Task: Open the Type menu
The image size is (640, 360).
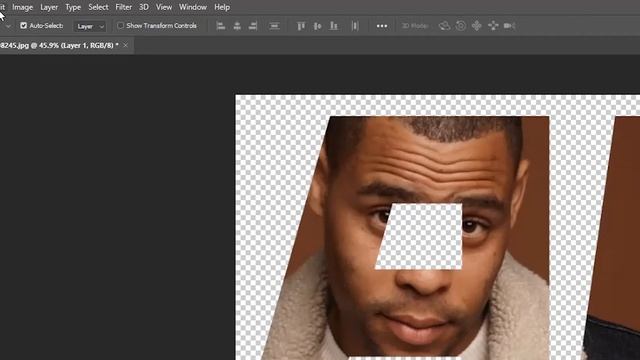Action: click(73, 7)
